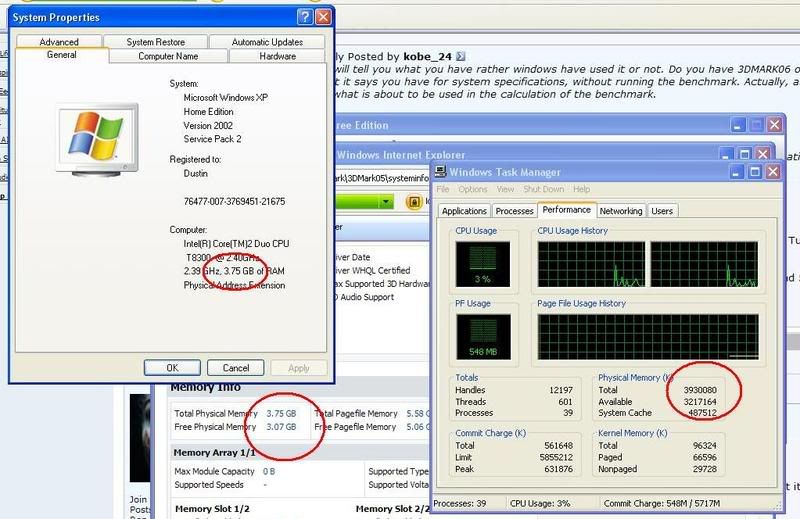Open the File menu in Task Manager

(443, 189)
